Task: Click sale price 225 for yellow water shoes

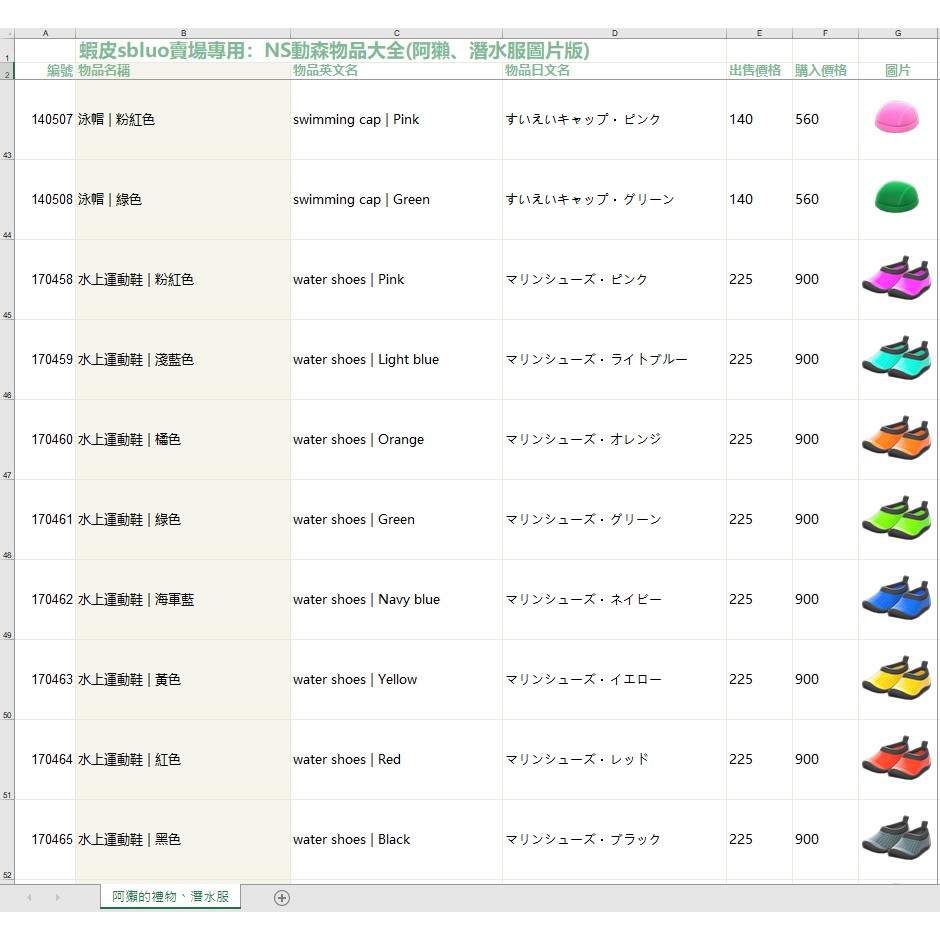Action: click(760, 680)
